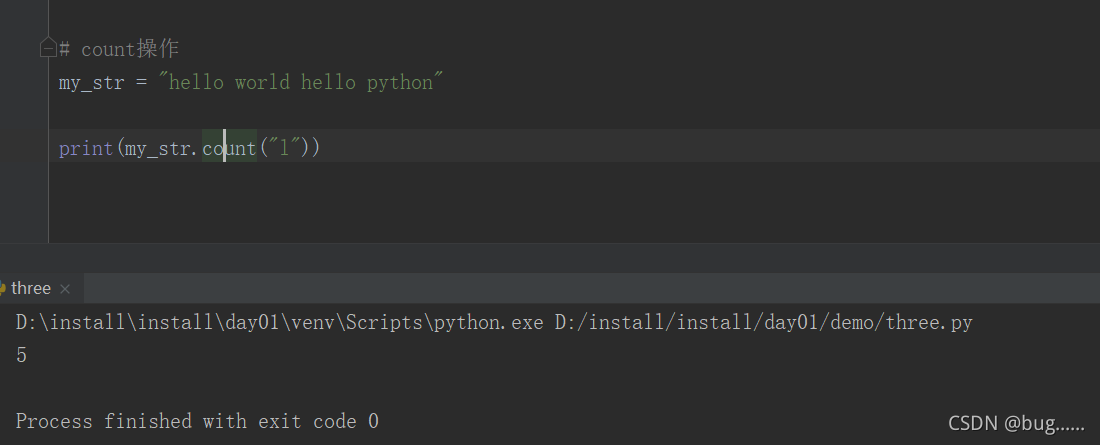Click the CSDN @bug watermark text
Viewport: 1100px width, 445px height.
click(1016, 424)
